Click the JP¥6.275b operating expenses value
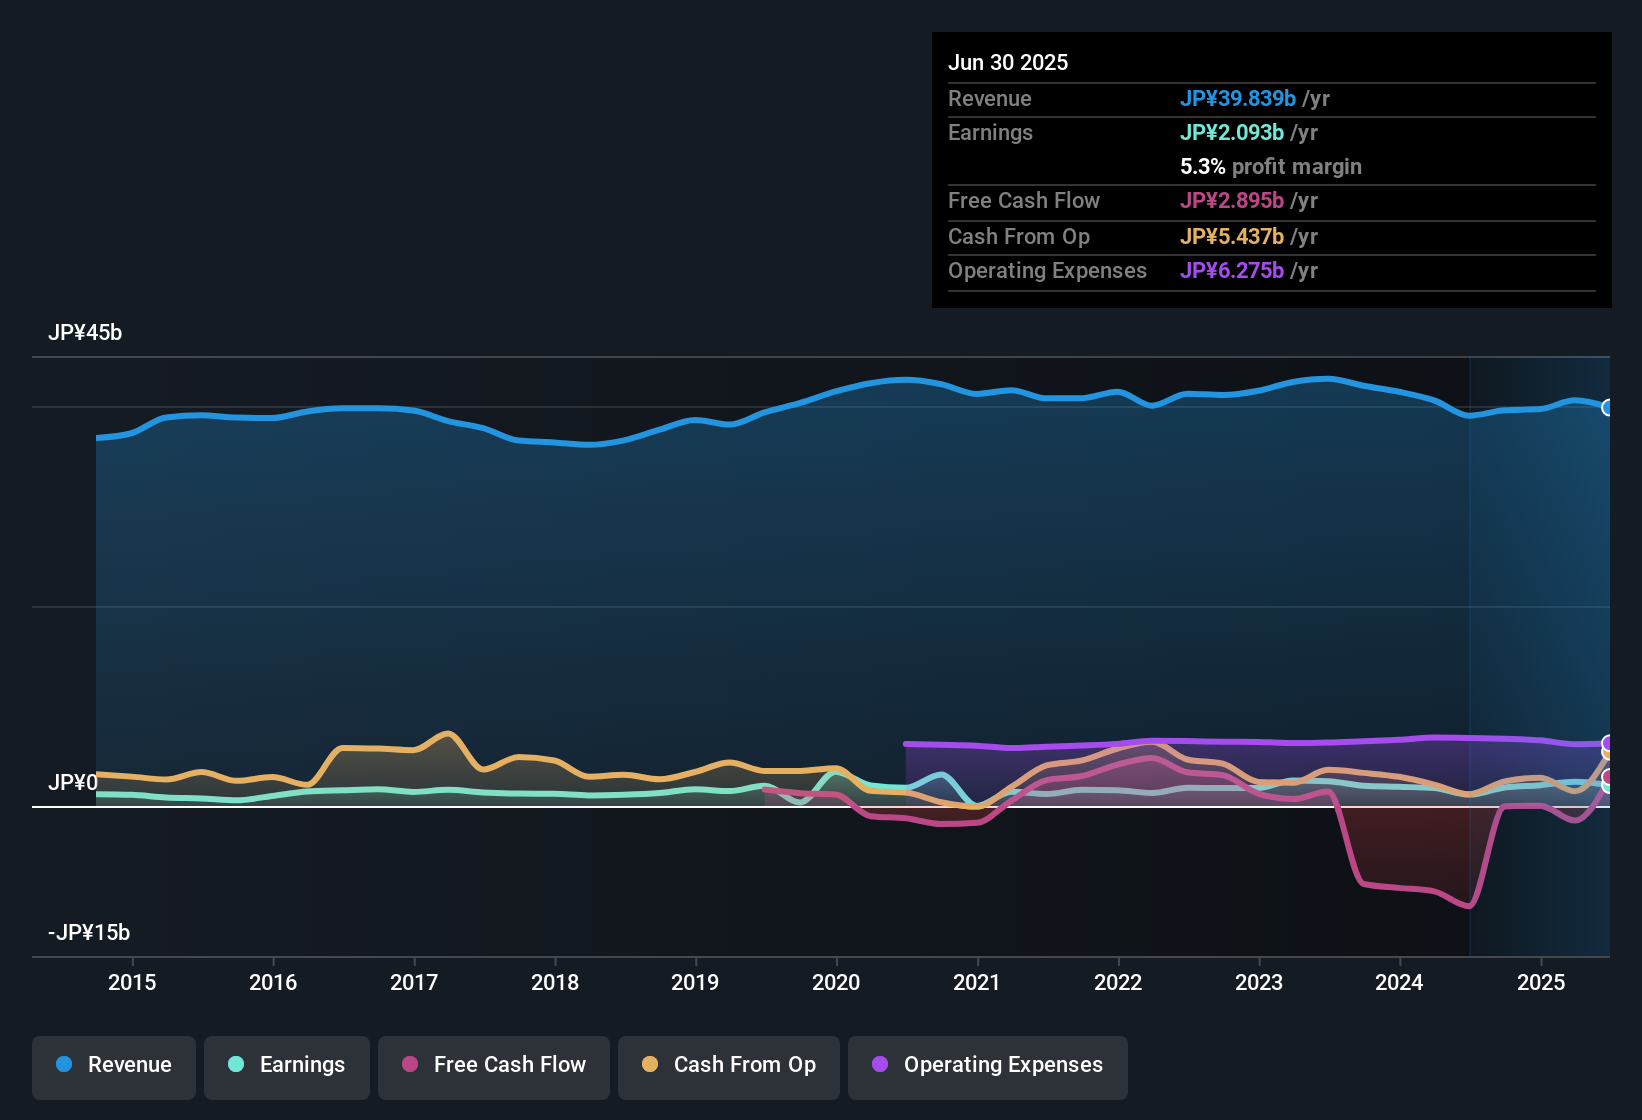The width and height of the screenshot is (1642, 1120). click(x=1232, y=270)
